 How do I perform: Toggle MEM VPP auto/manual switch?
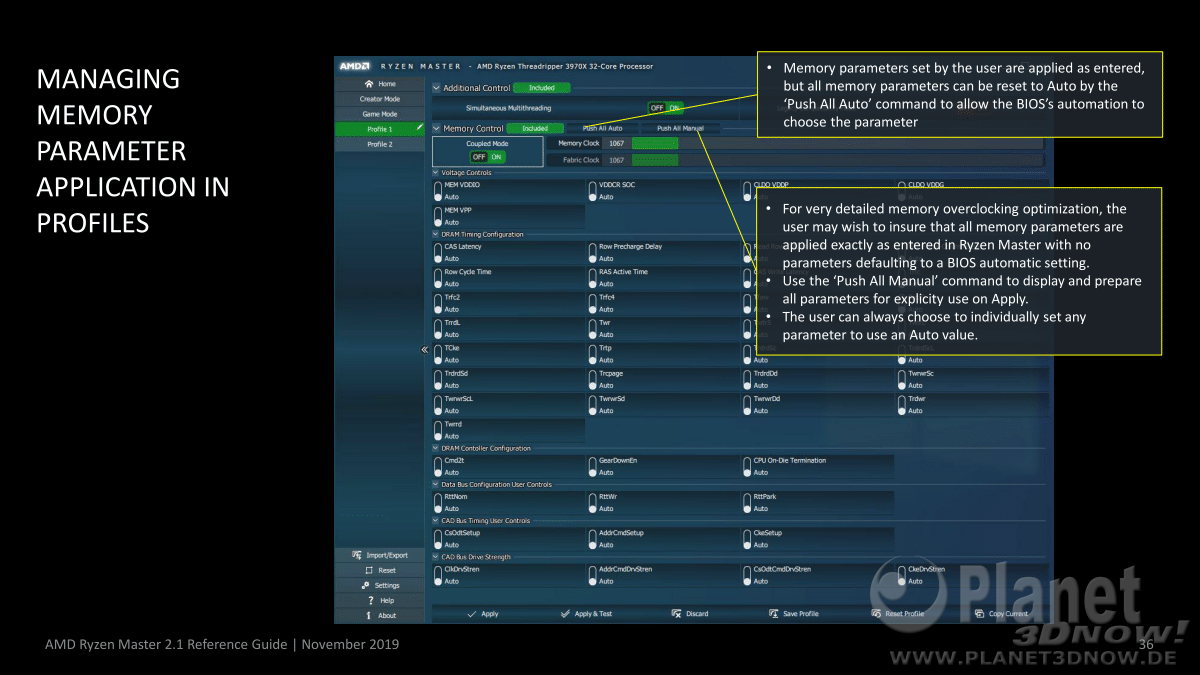click(438, 215)
